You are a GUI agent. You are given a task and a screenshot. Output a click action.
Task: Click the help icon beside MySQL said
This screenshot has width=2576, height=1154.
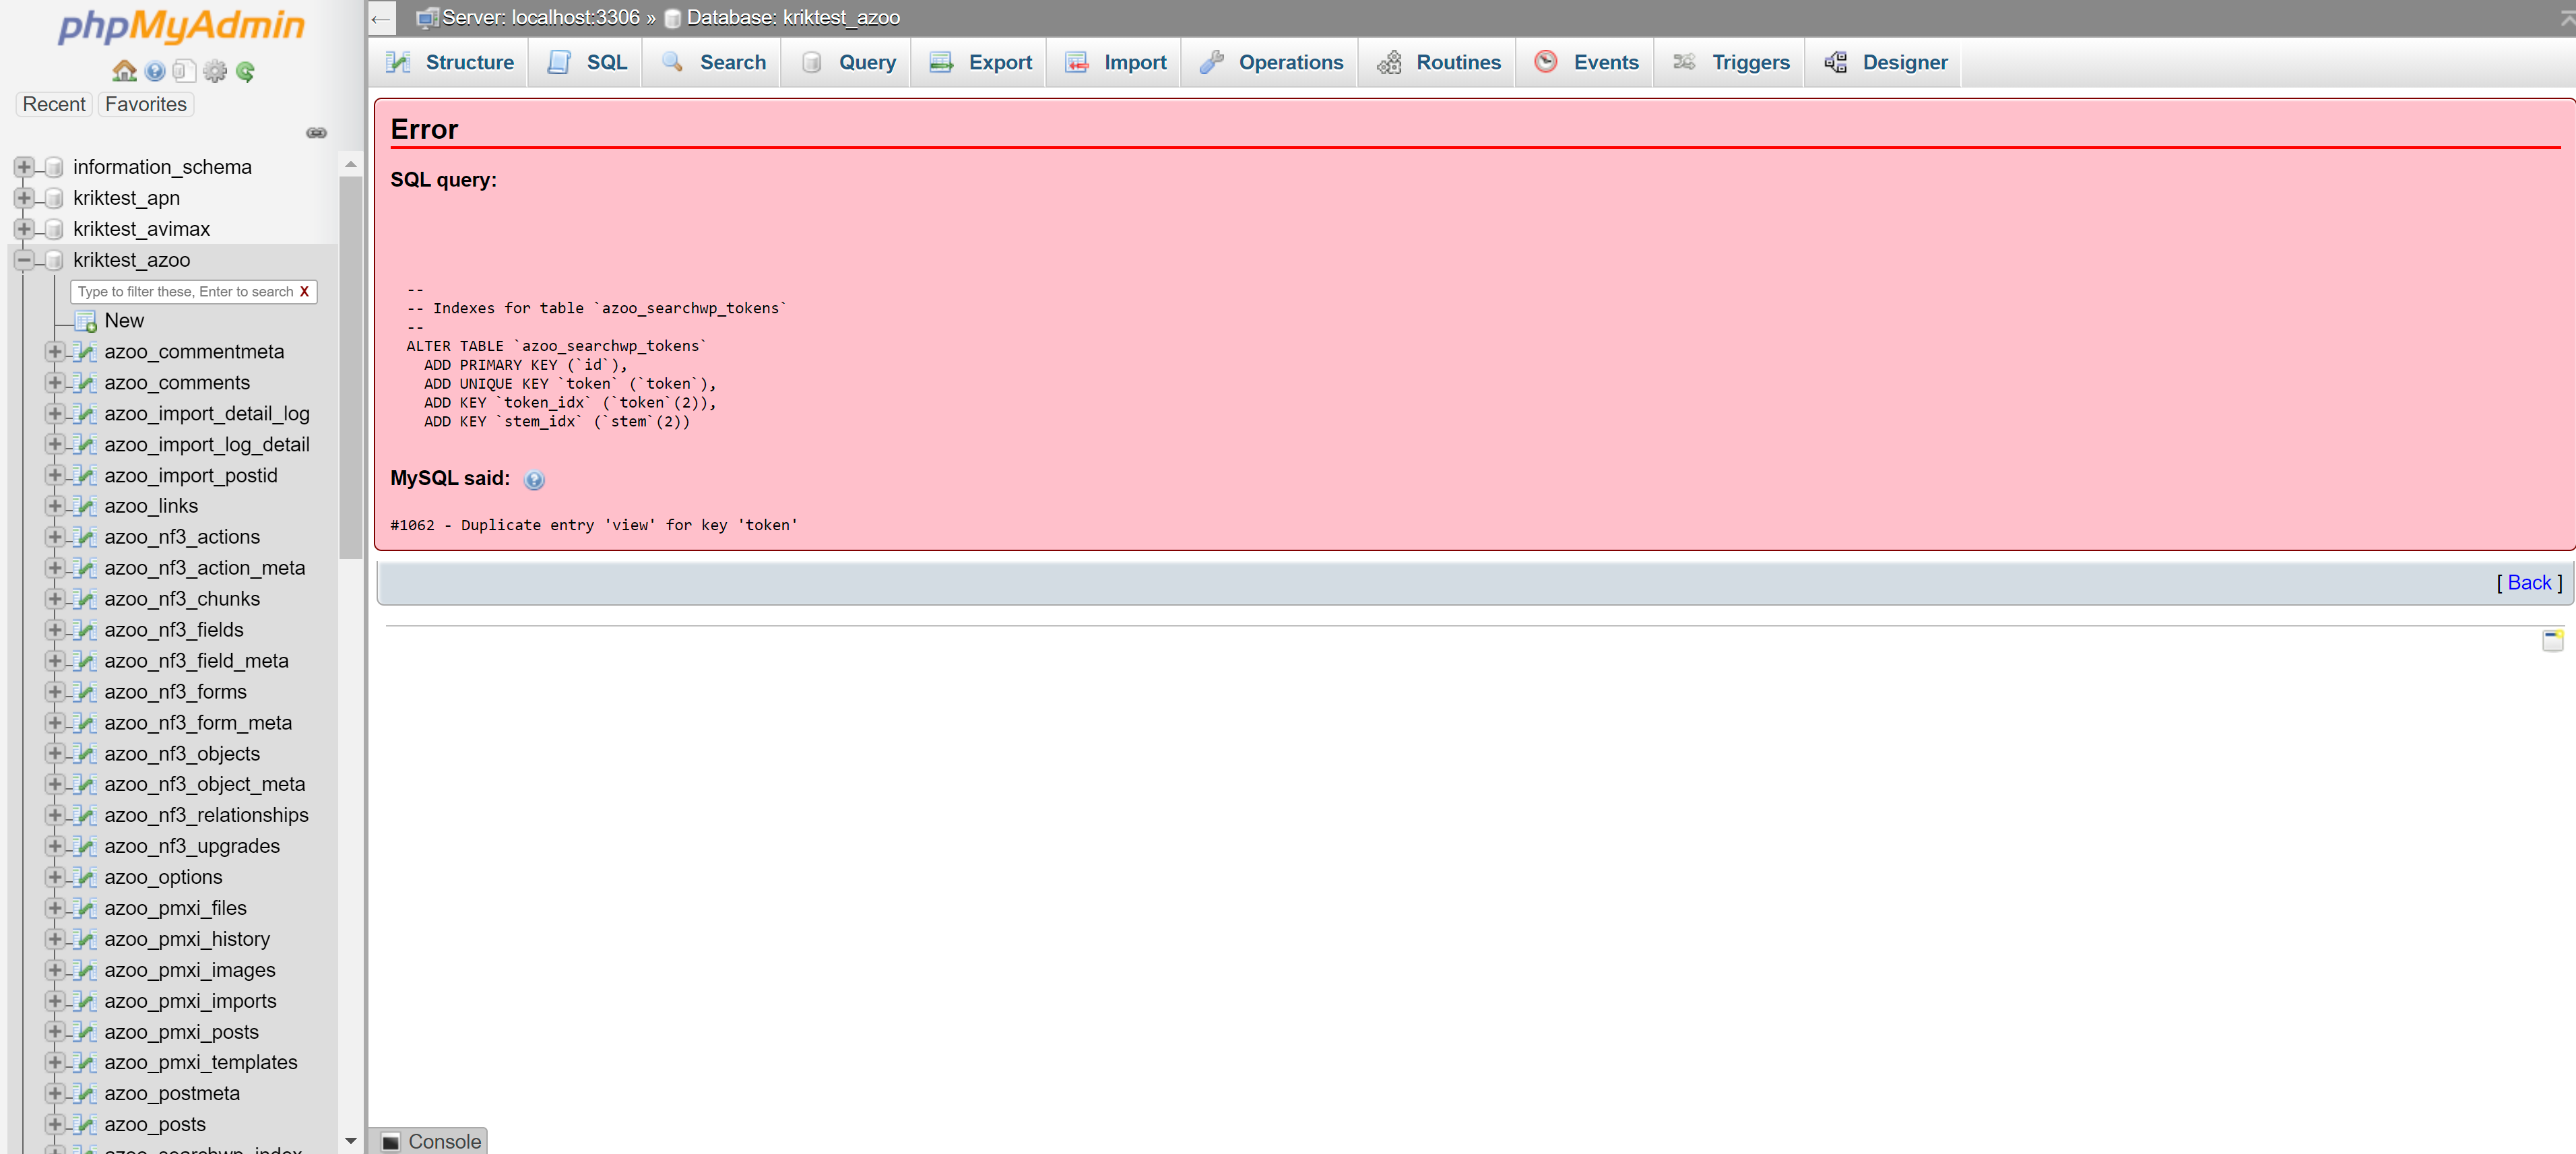(535, 480)
